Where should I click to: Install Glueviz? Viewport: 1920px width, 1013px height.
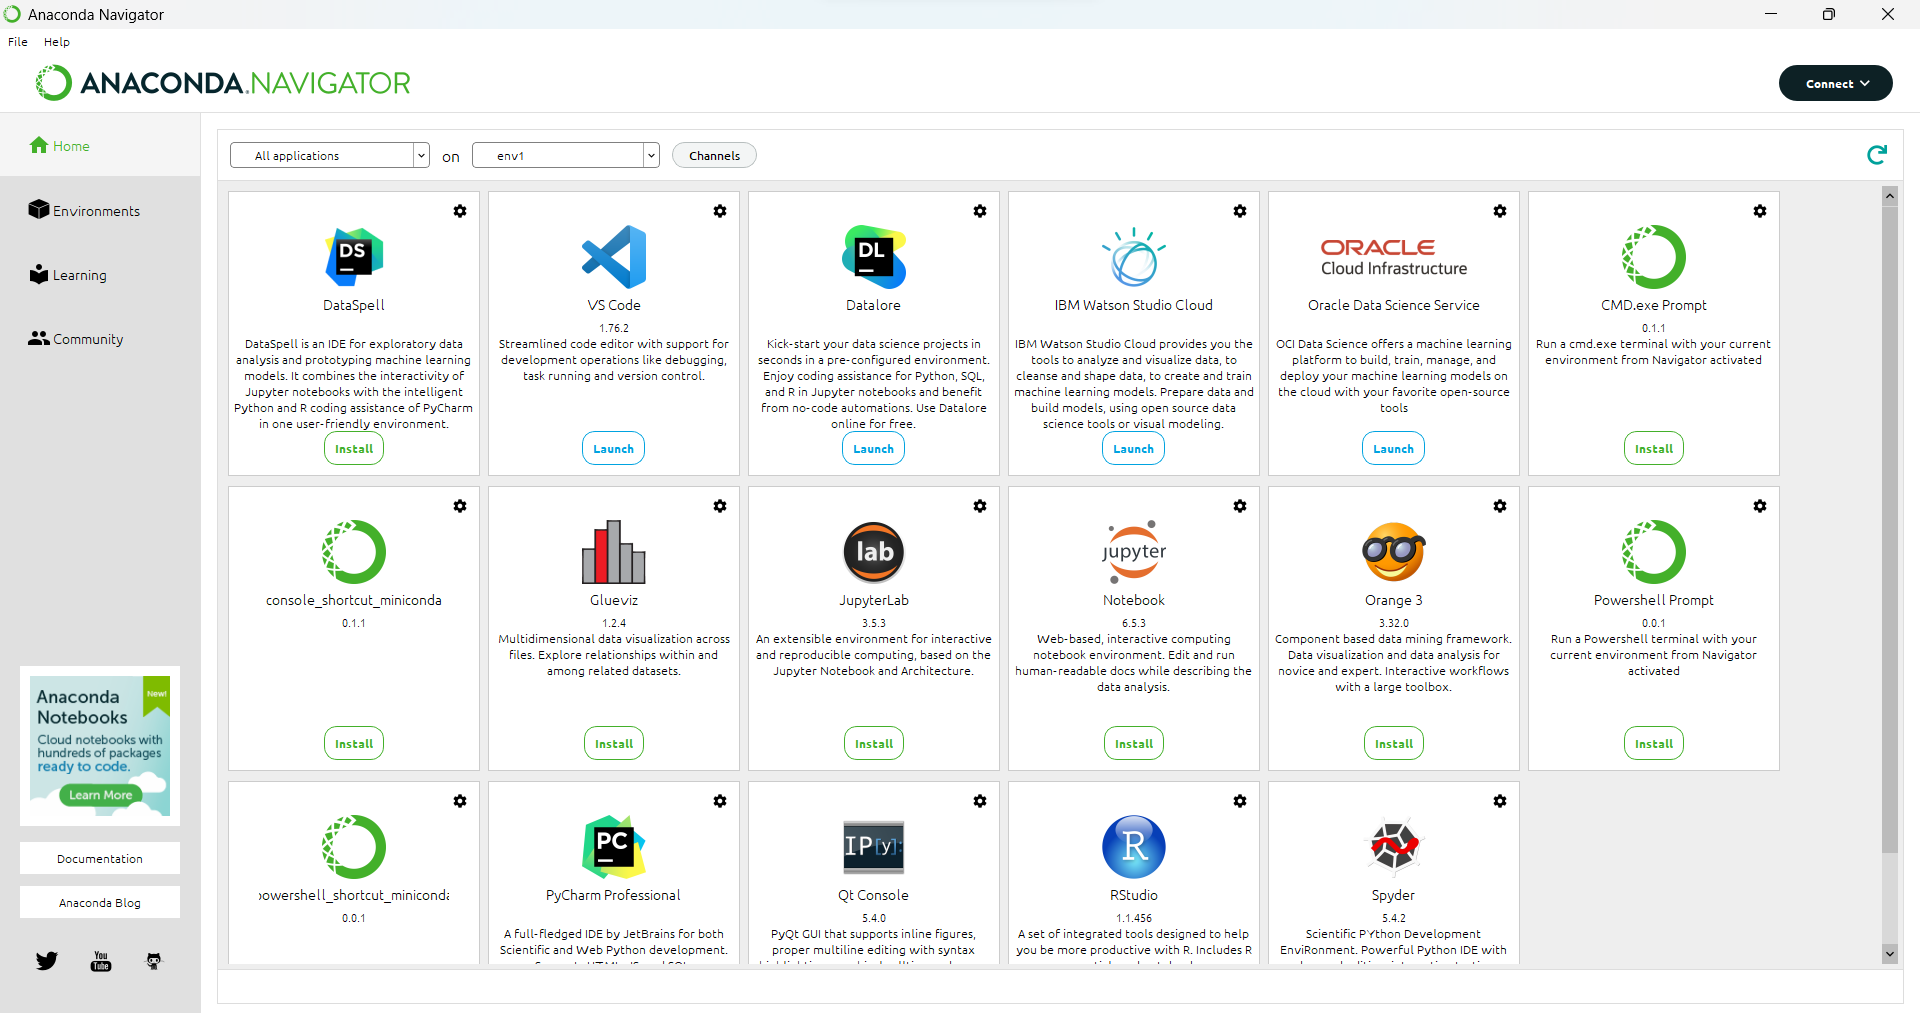click(x=614, y=744)
